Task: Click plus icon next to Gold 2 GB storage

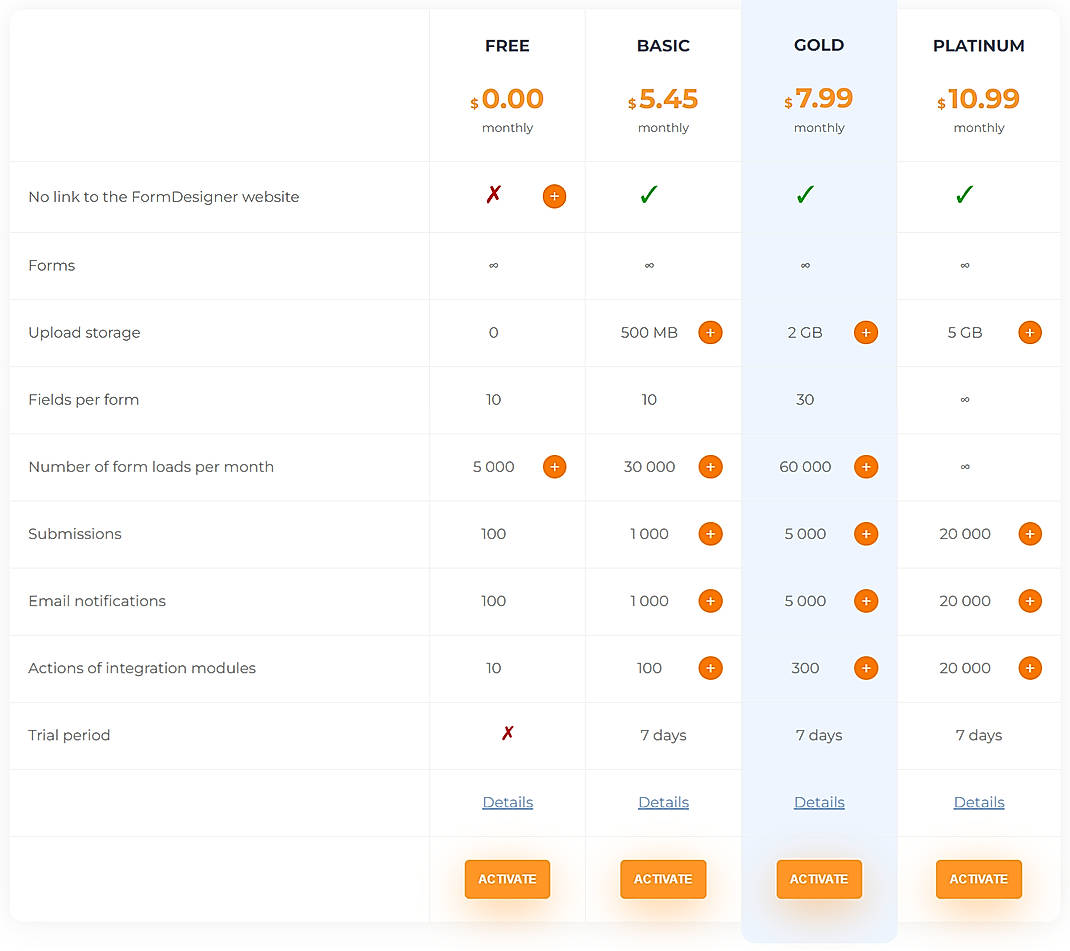Action: coord(866,332)
